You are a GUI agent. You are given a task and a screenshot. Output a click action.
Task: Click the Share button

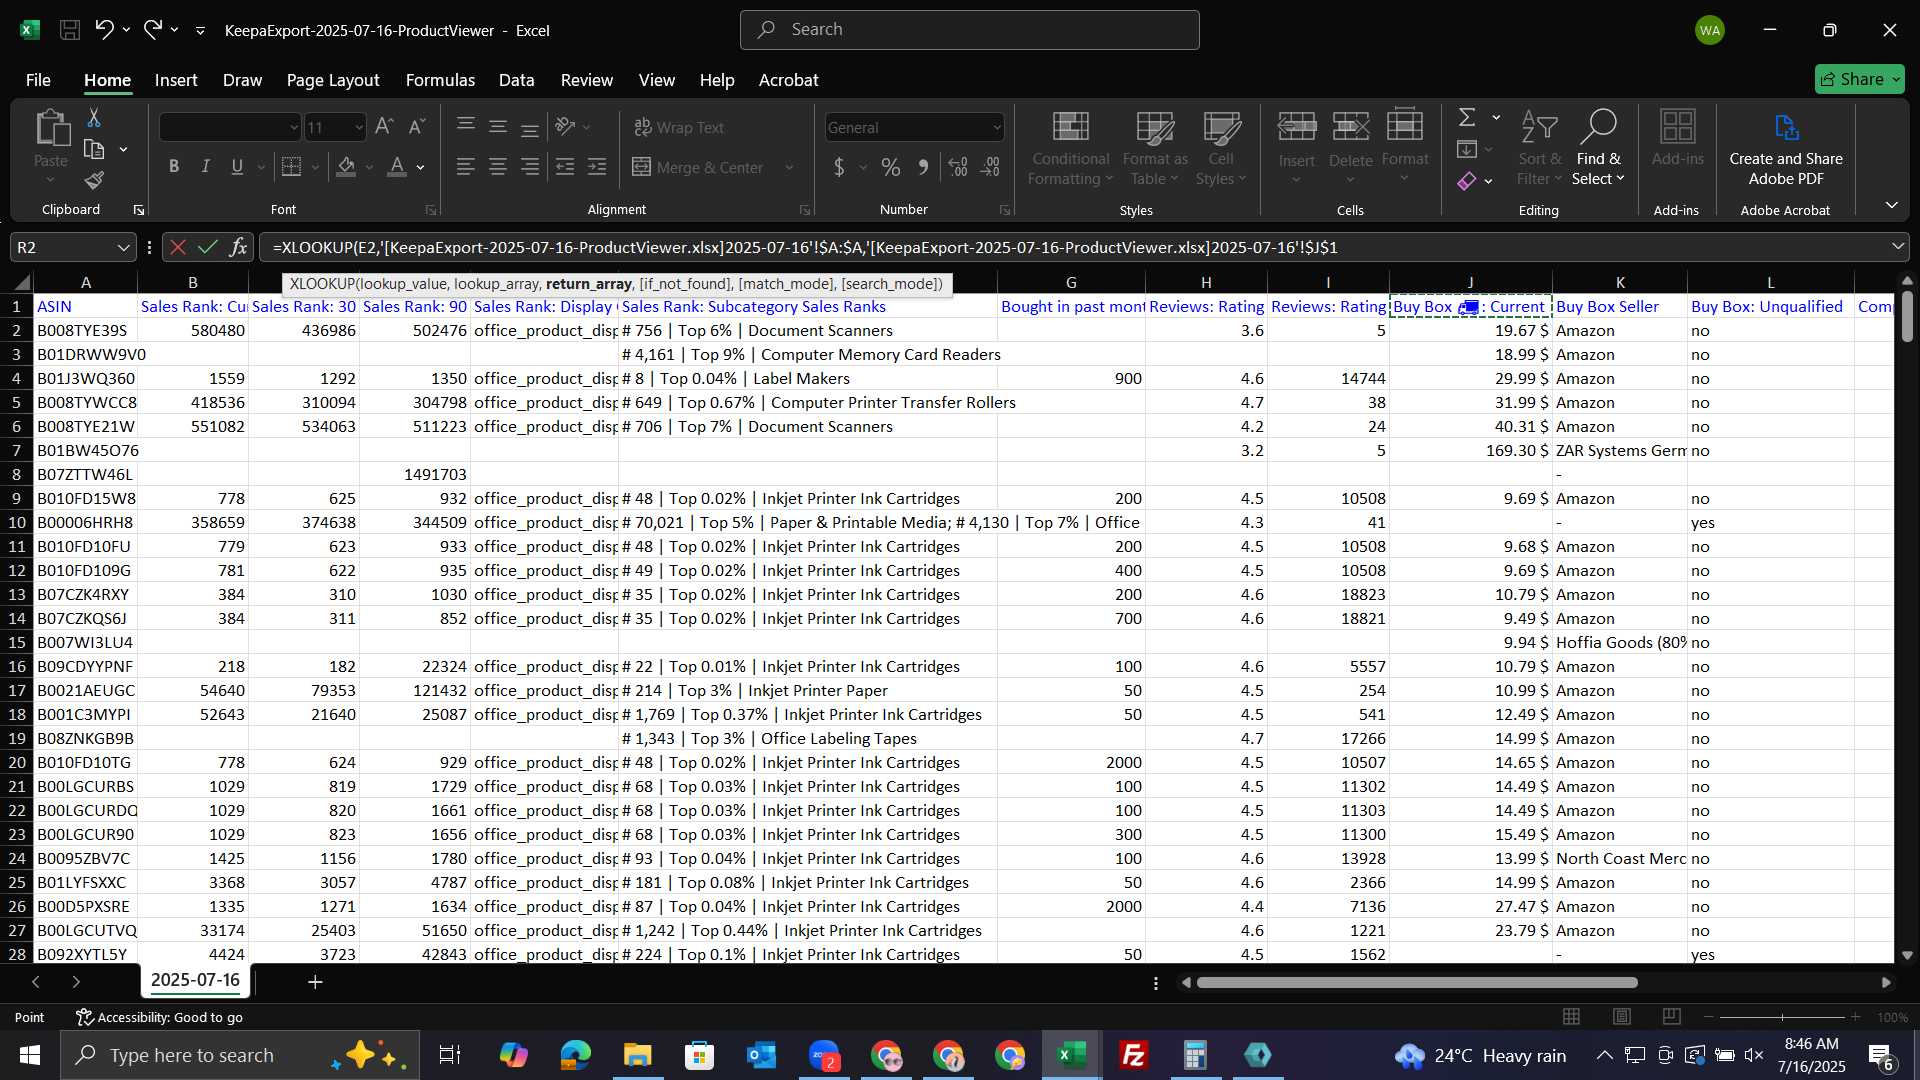click(x=1859, y=79)
